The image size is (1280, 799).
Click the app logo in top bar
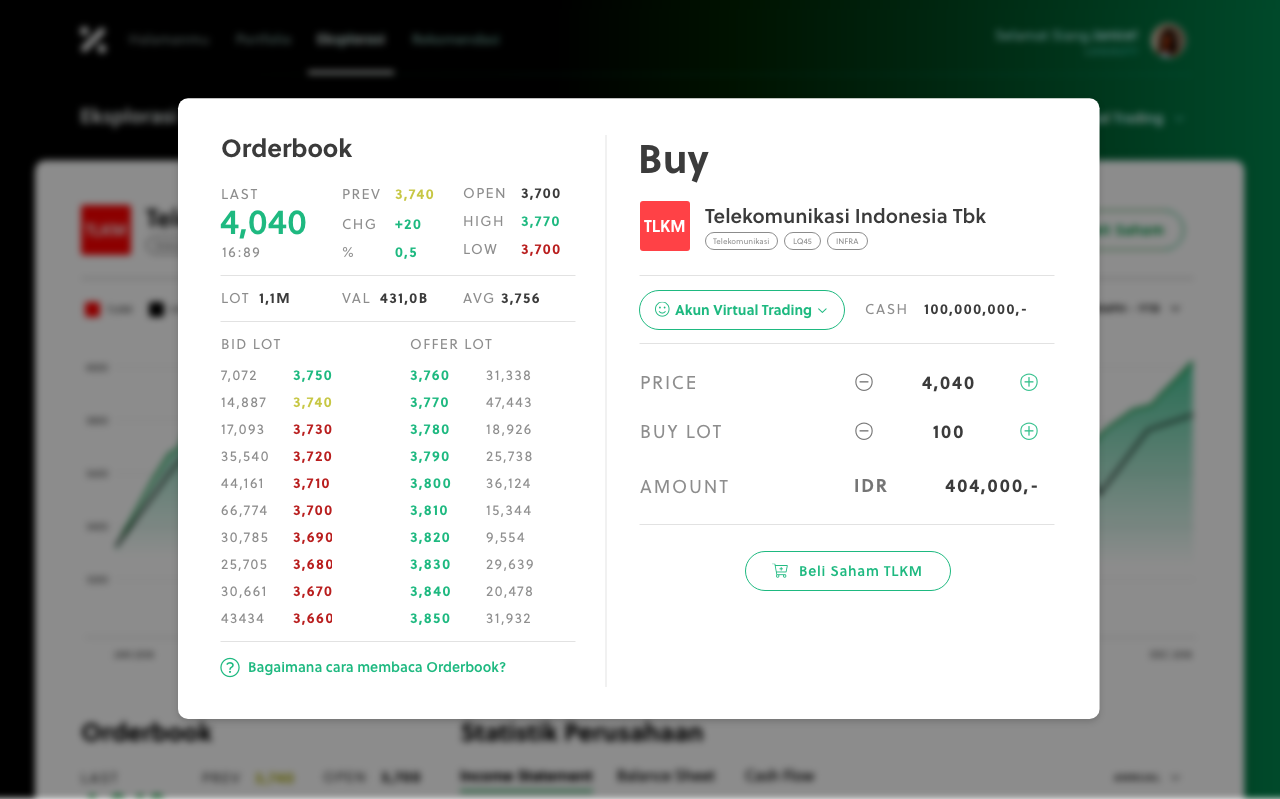pyautogui.click(x=93, y=40)
